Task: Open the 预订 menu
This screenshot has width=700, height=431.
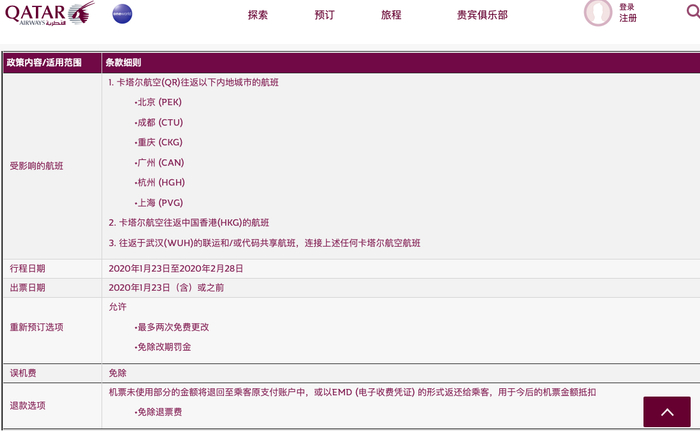Action: pyautogui.click(x=325, y=15)
